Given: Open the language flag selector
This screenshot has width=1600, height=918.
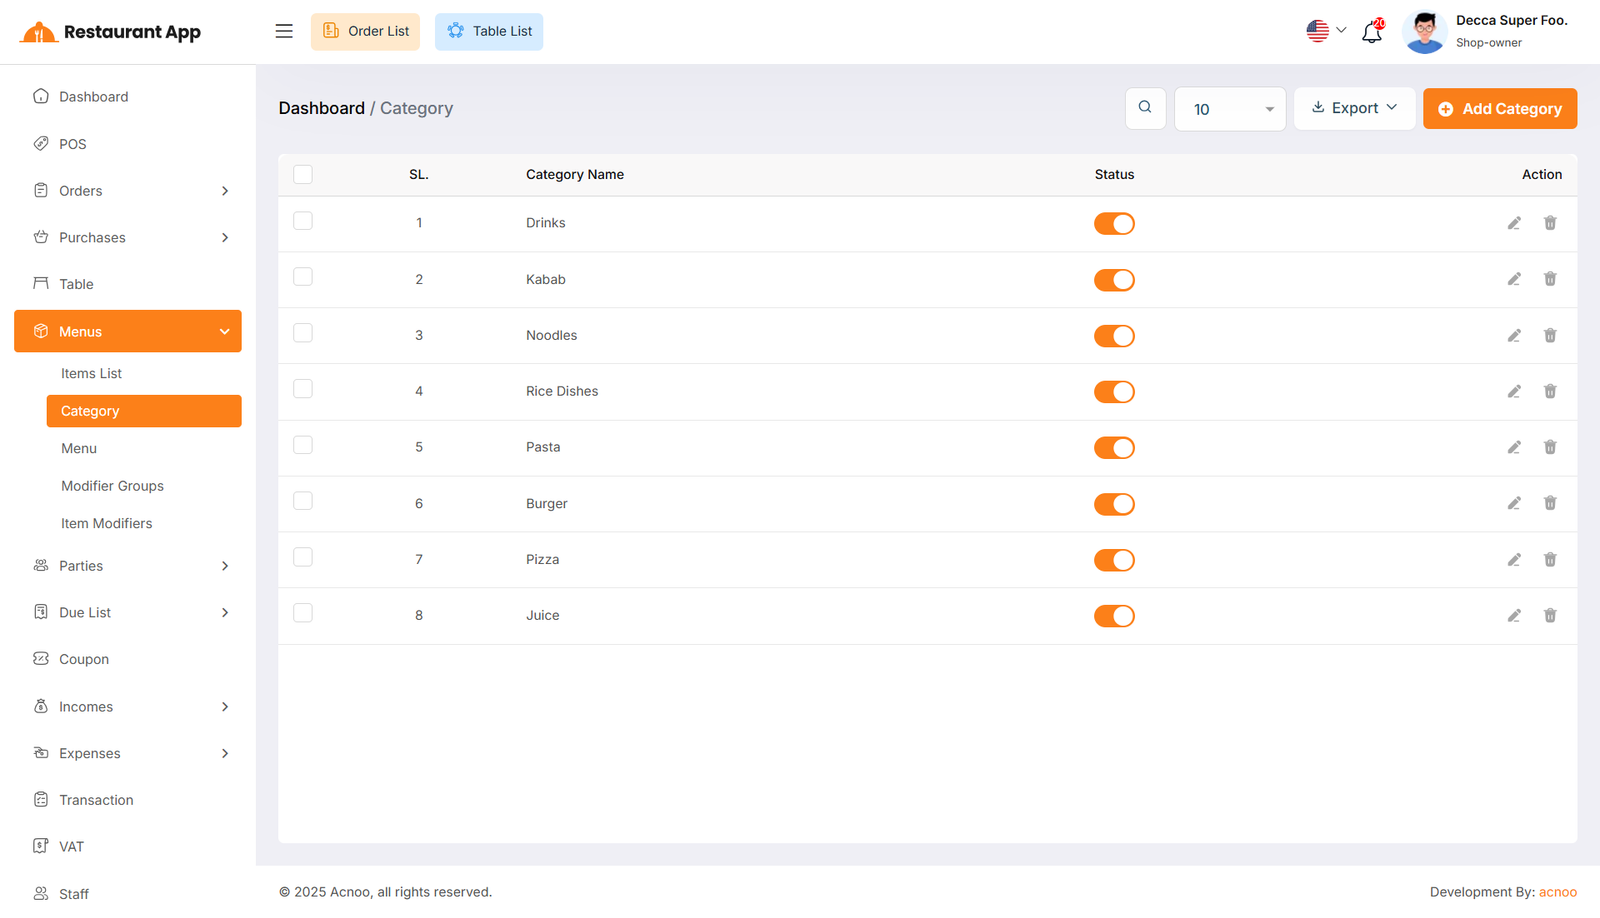Looking at the screenshot, I should [1326, 31].
